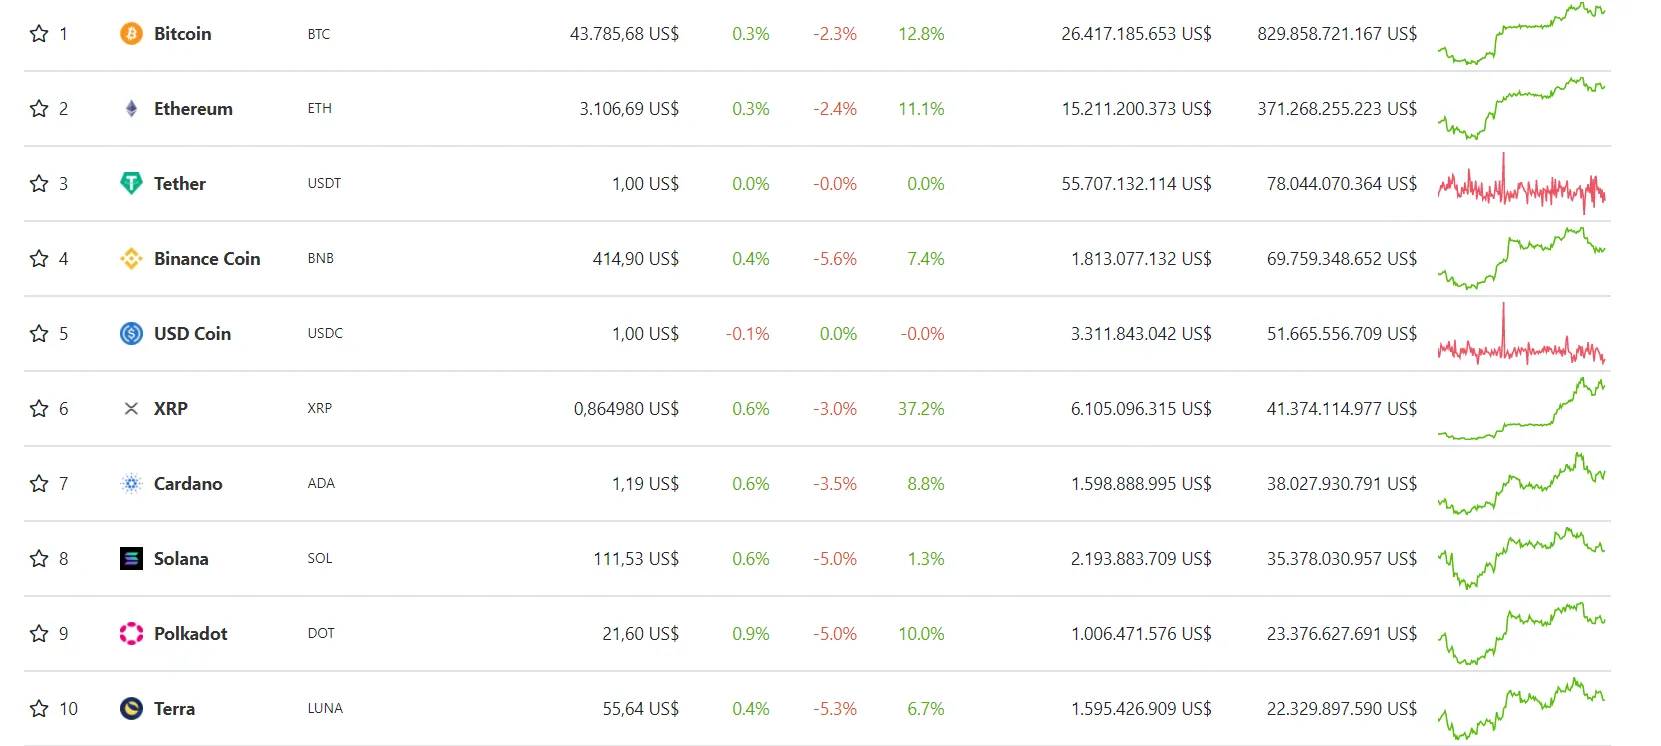Click Binance Coin 24h change -5.6%
This screenshot has height=746, width=1661.
point(835,259)
